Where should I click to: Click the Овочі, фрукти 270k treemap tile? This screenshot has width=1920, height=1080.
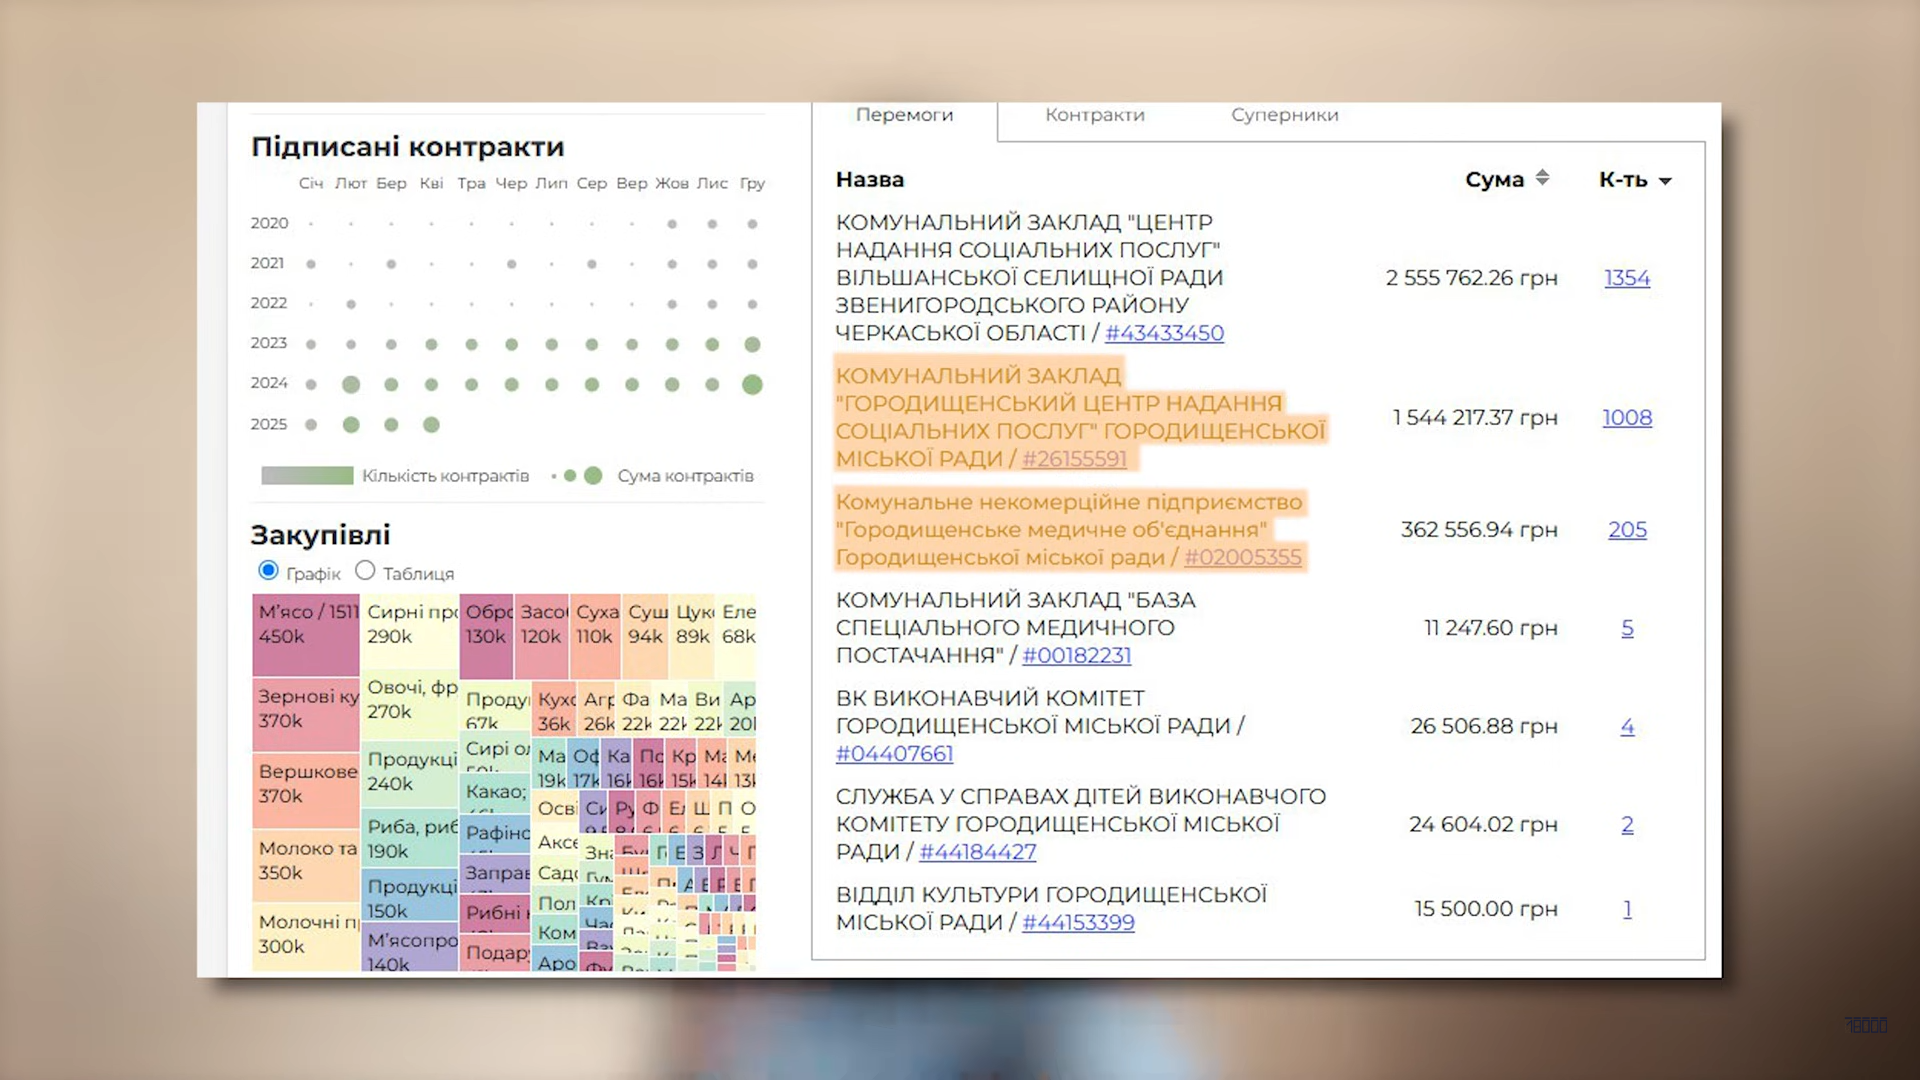(410, 705)
